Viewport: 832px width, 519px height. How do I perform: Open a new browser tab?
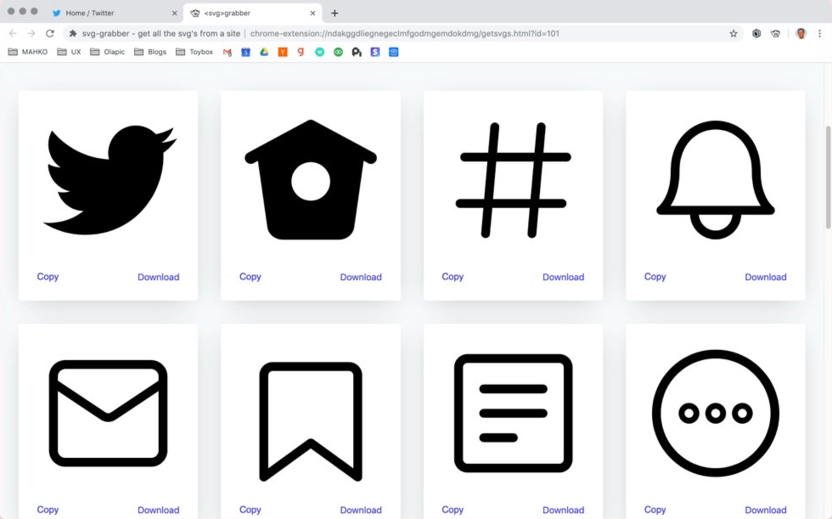pyautogui.click(x=334, y=13)
